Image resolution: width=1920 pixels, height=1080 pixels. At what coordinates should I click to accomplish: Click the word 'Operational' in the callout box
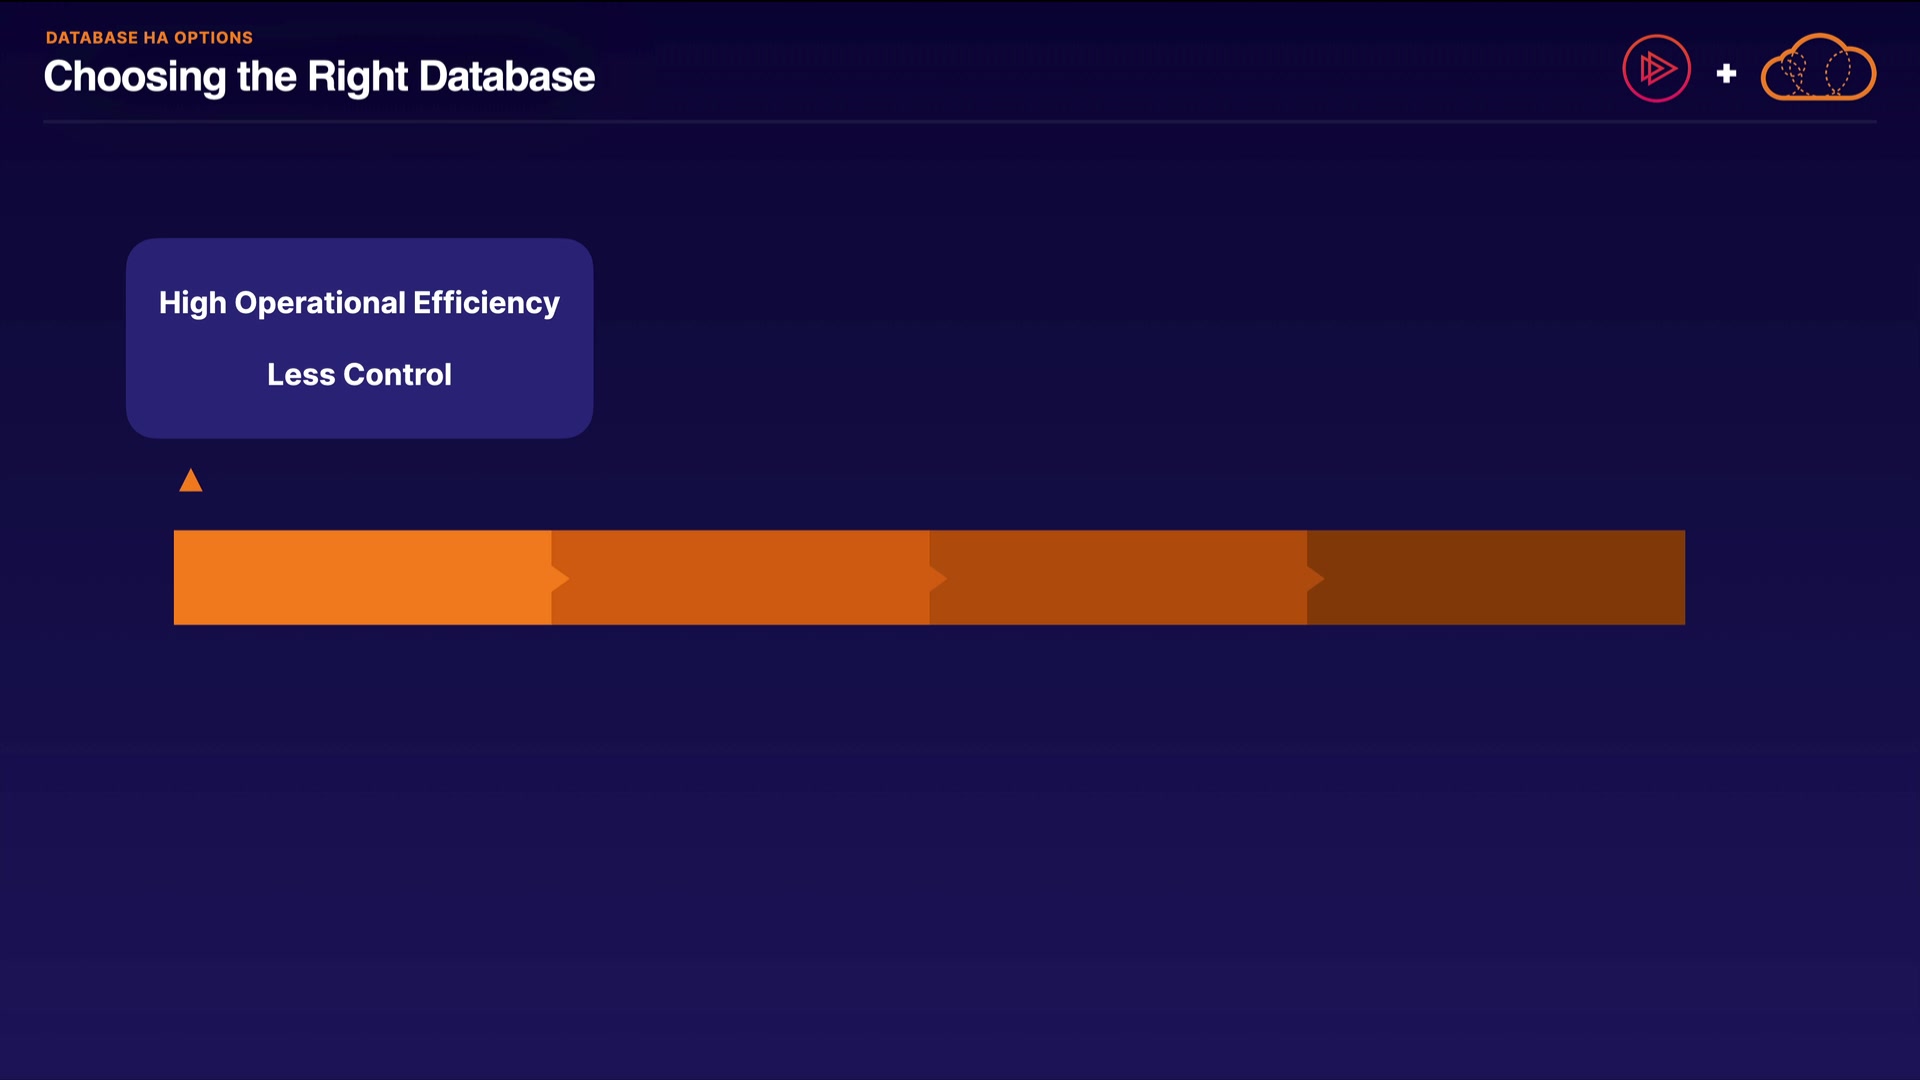[x=320, y=303]
